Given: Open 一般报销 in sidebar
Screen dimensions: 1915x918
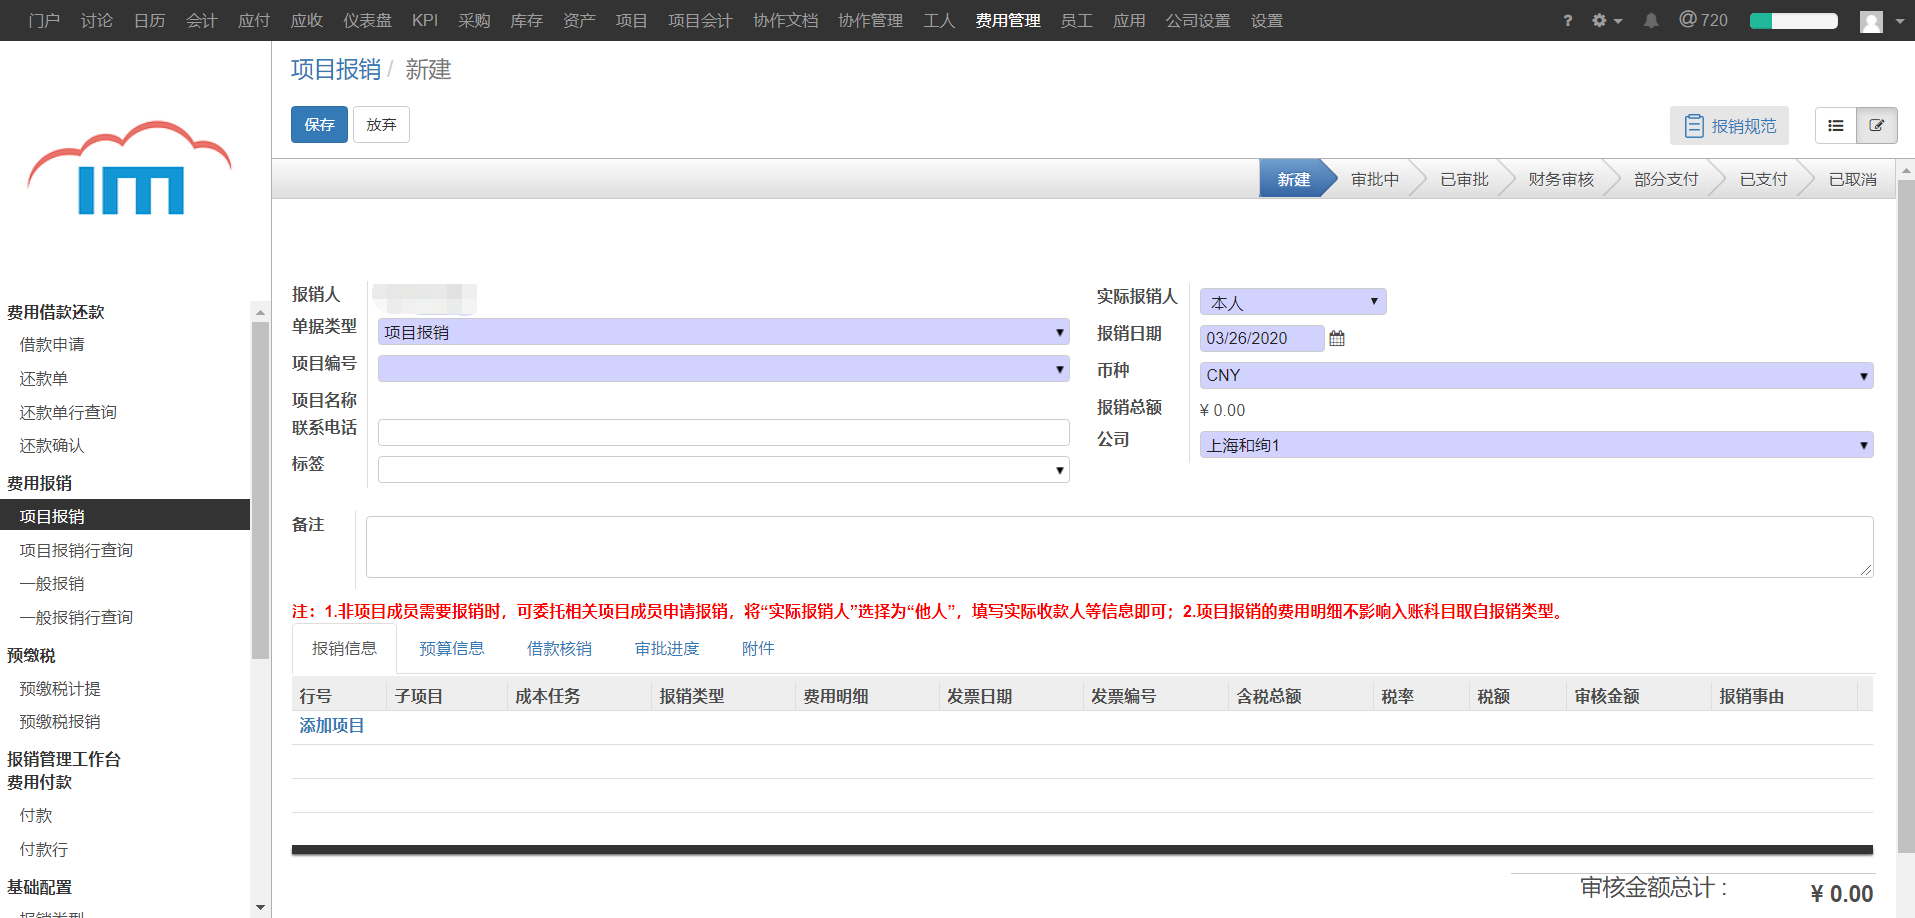Looking at the screenshot, I should 52,584.
